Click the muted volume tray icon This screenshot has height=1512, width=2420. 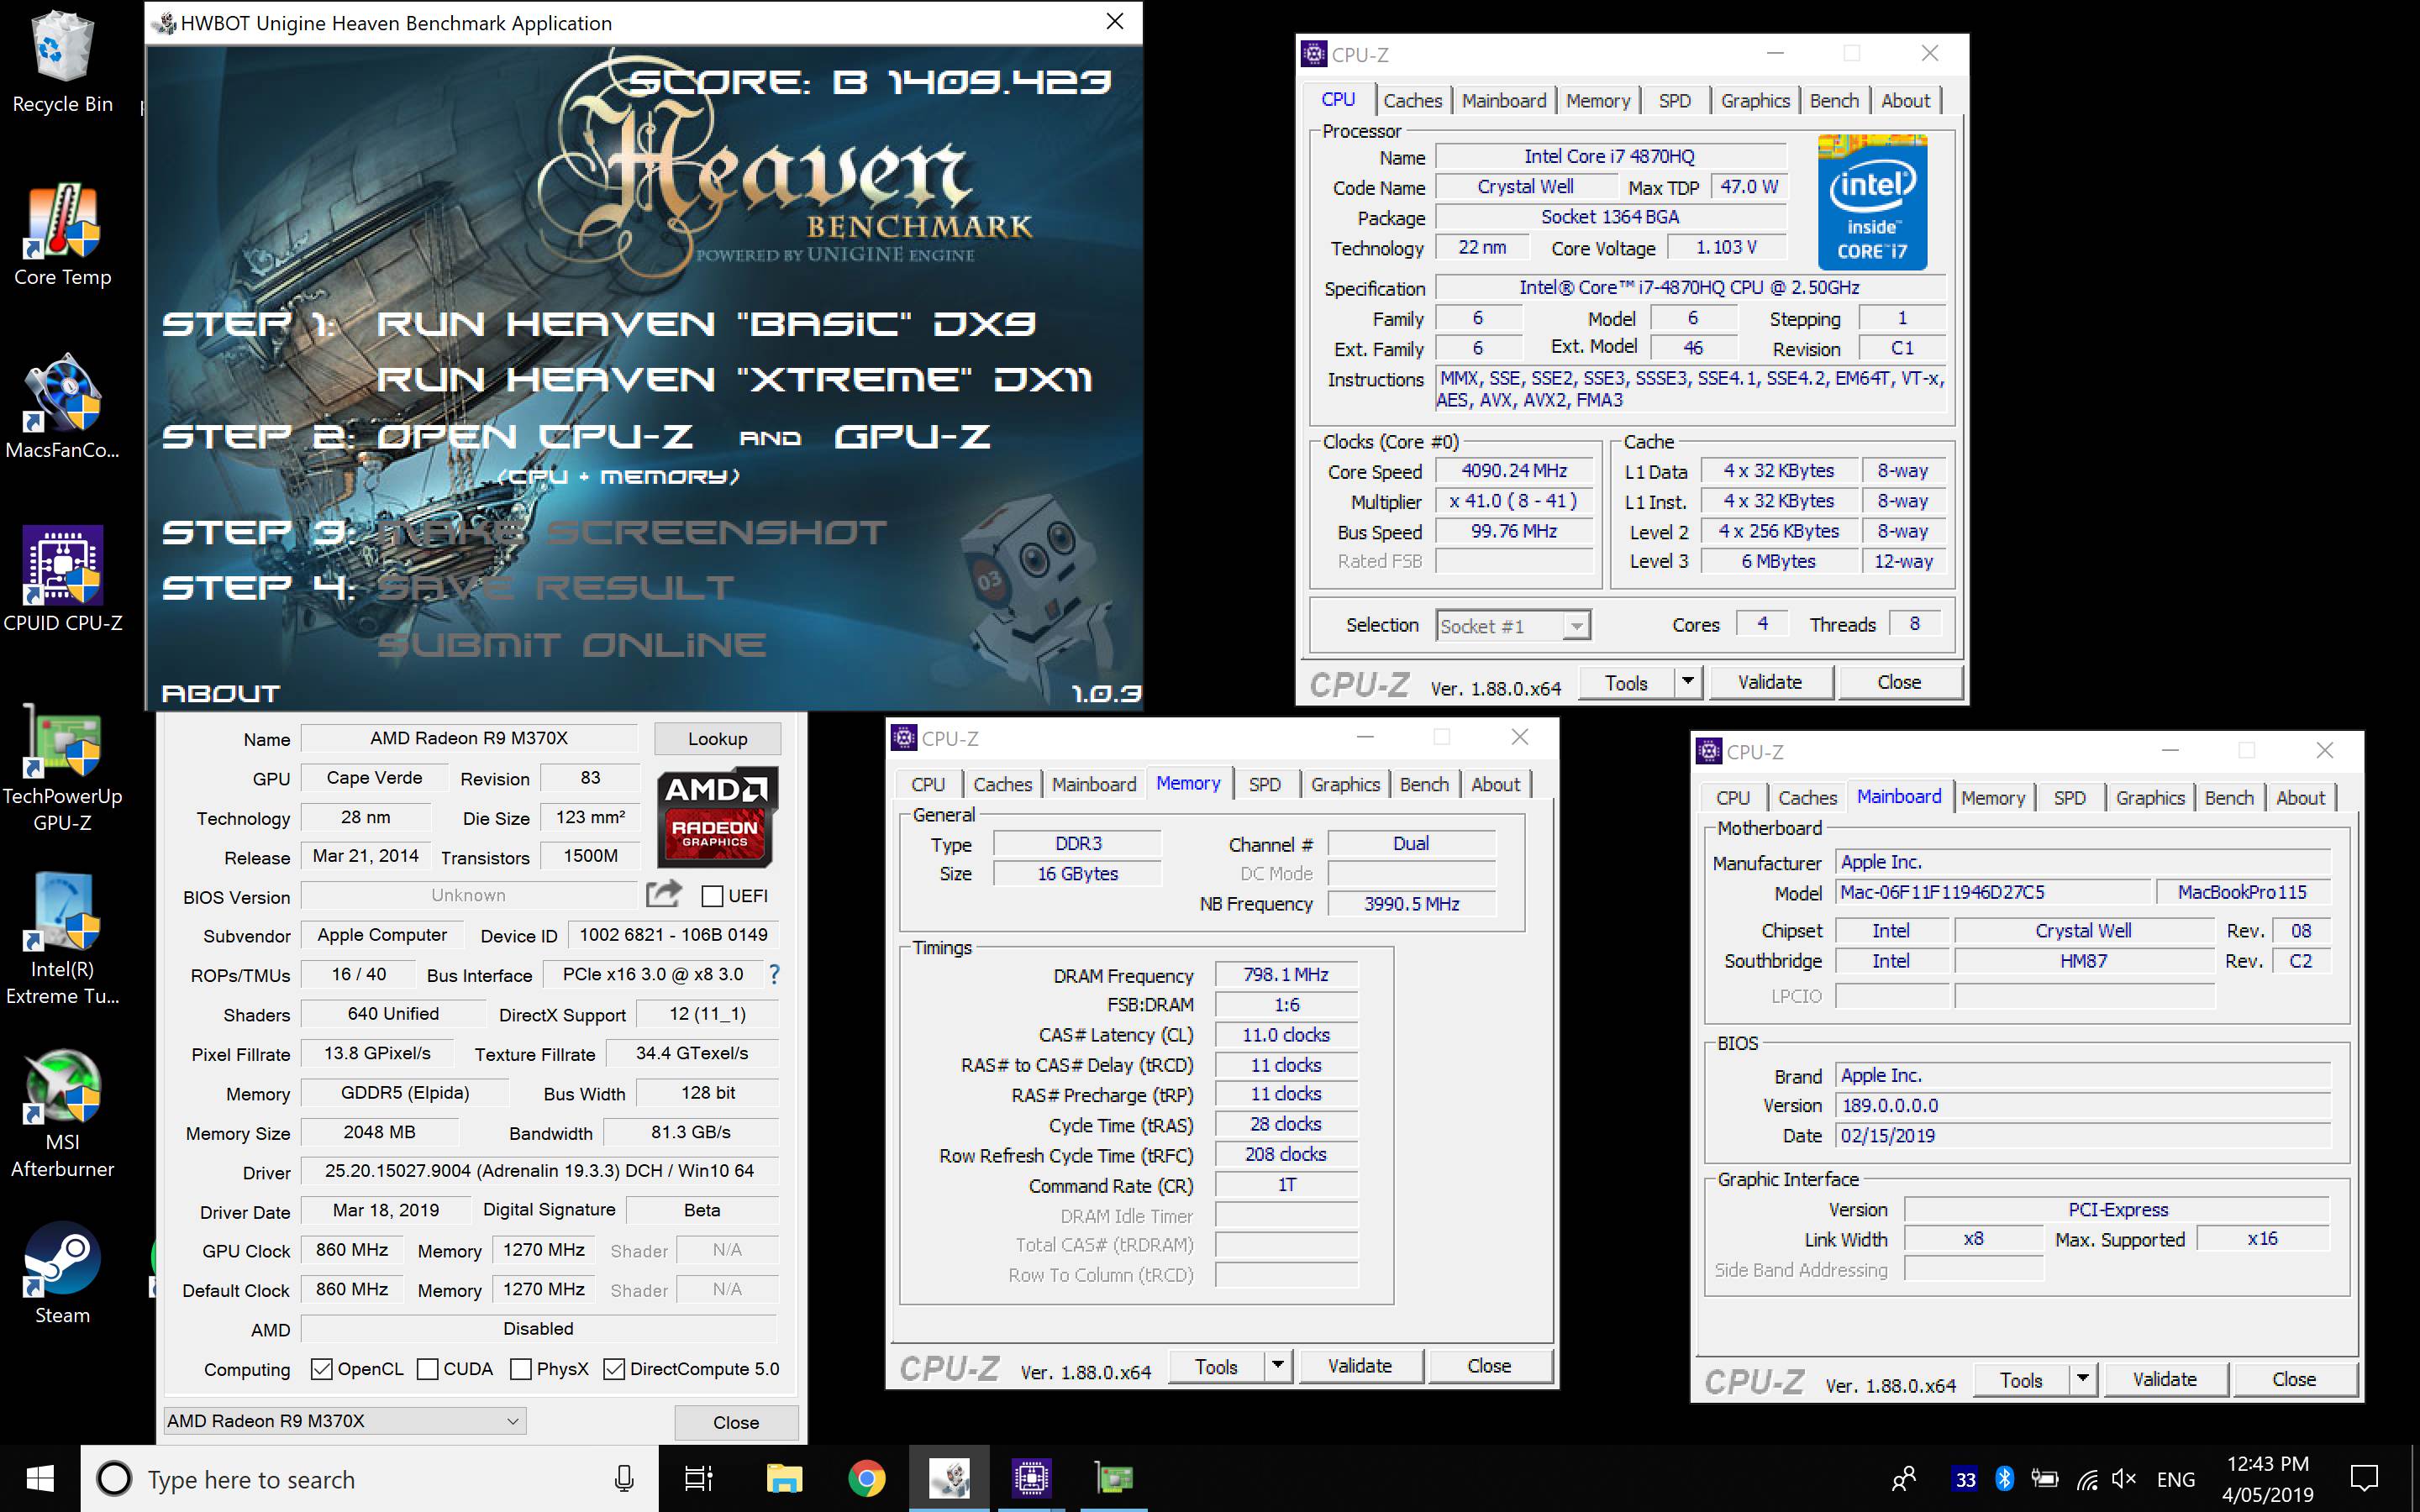tap(2124, 1478)
